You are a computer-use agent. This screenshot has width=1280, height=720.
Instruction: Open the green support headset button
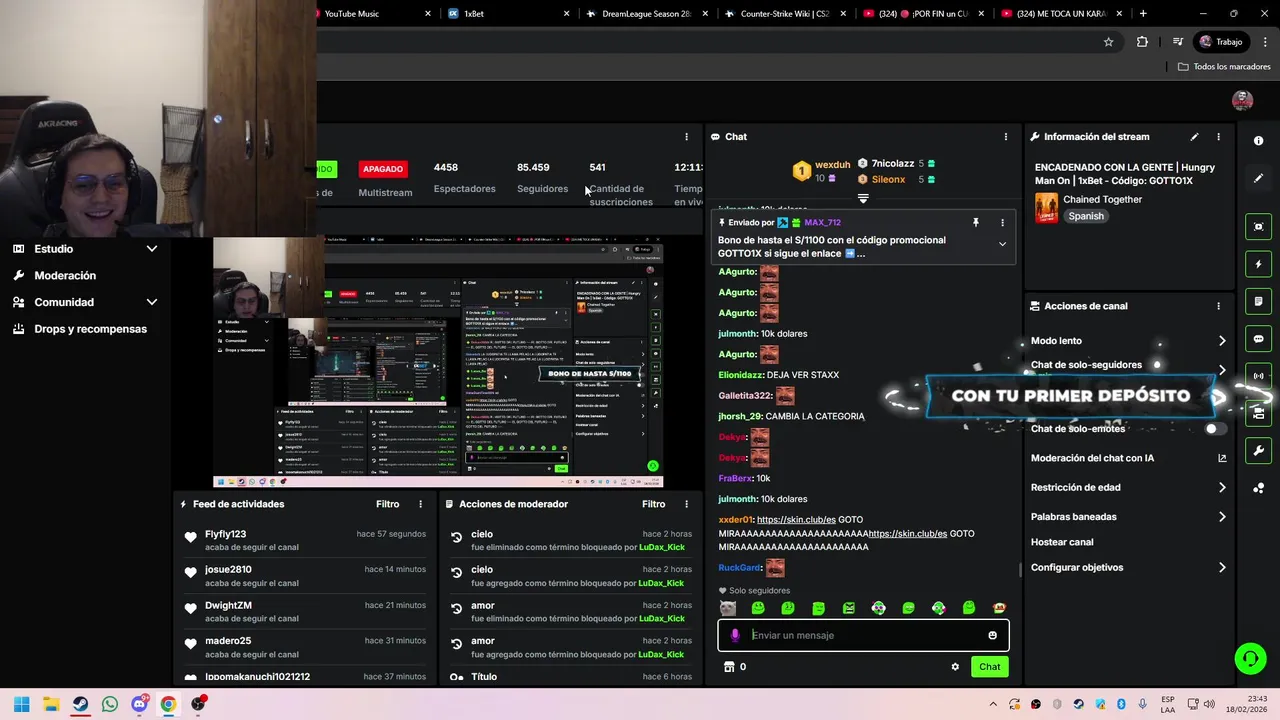pos(1250,658)
